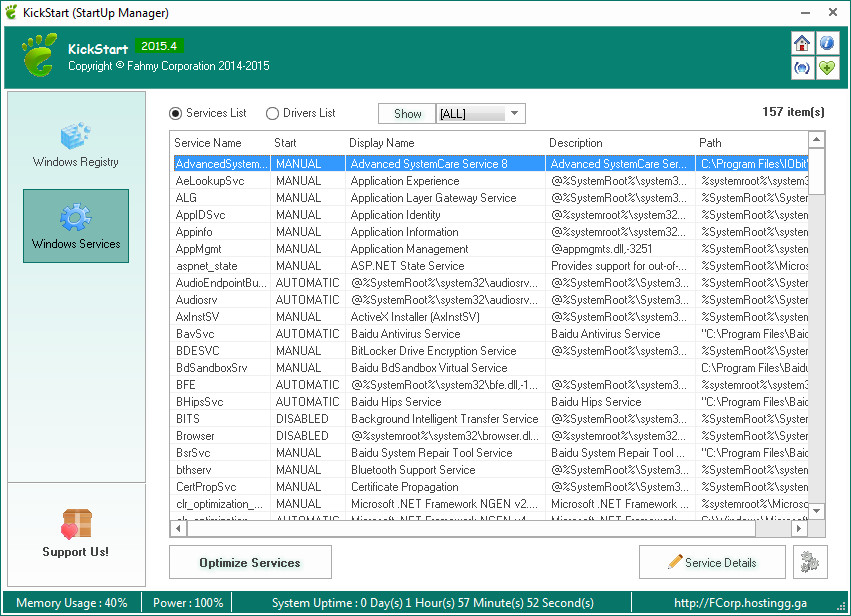
Task: Click the 157 item(s) count label
Action: click(793, 112)
